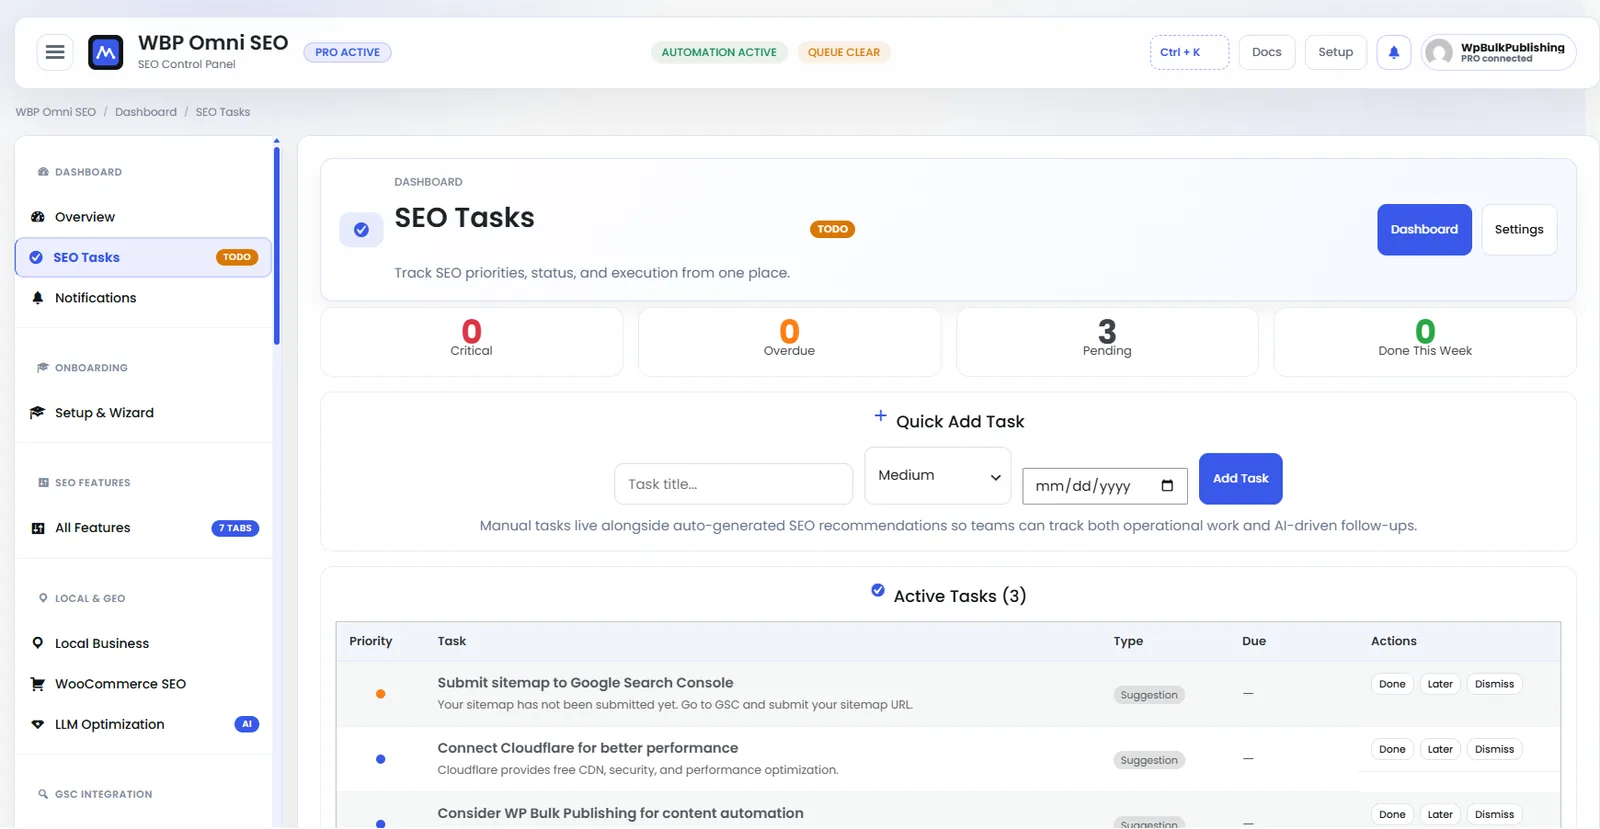Image resolution: width=1600 pixels, height=829 pixels.
Task: Click the Critical count card
Action: pyautogui.click(x=471, y=341)
